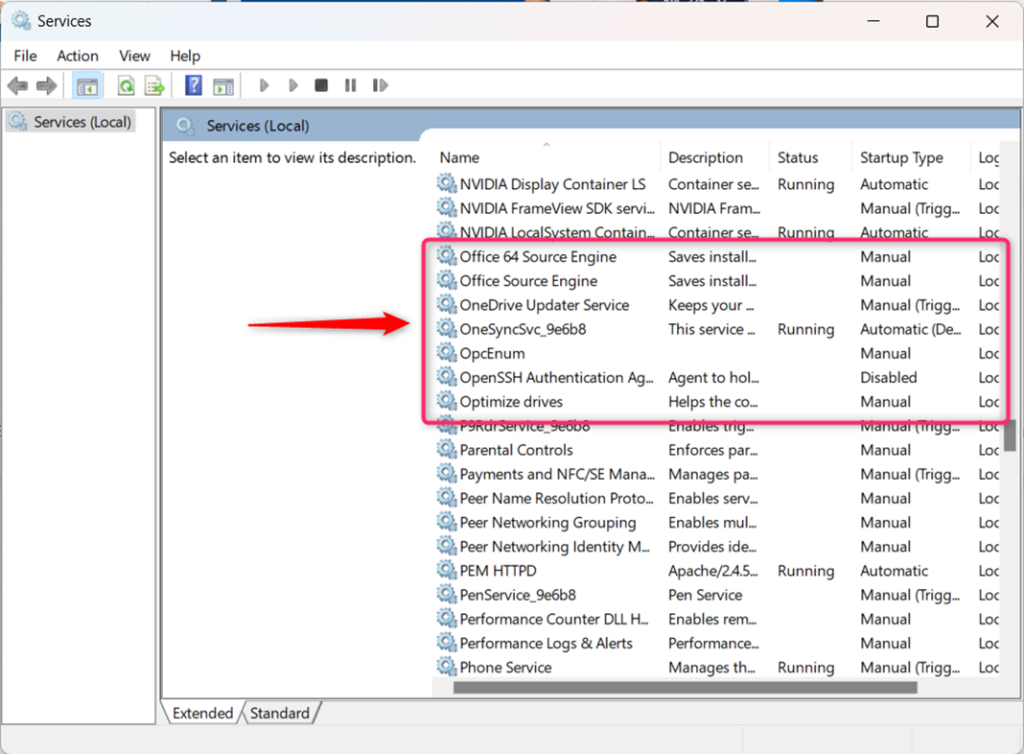Click the horizontal scrollbar thumb
1024x754 pixels.
[x=684, y=687]
